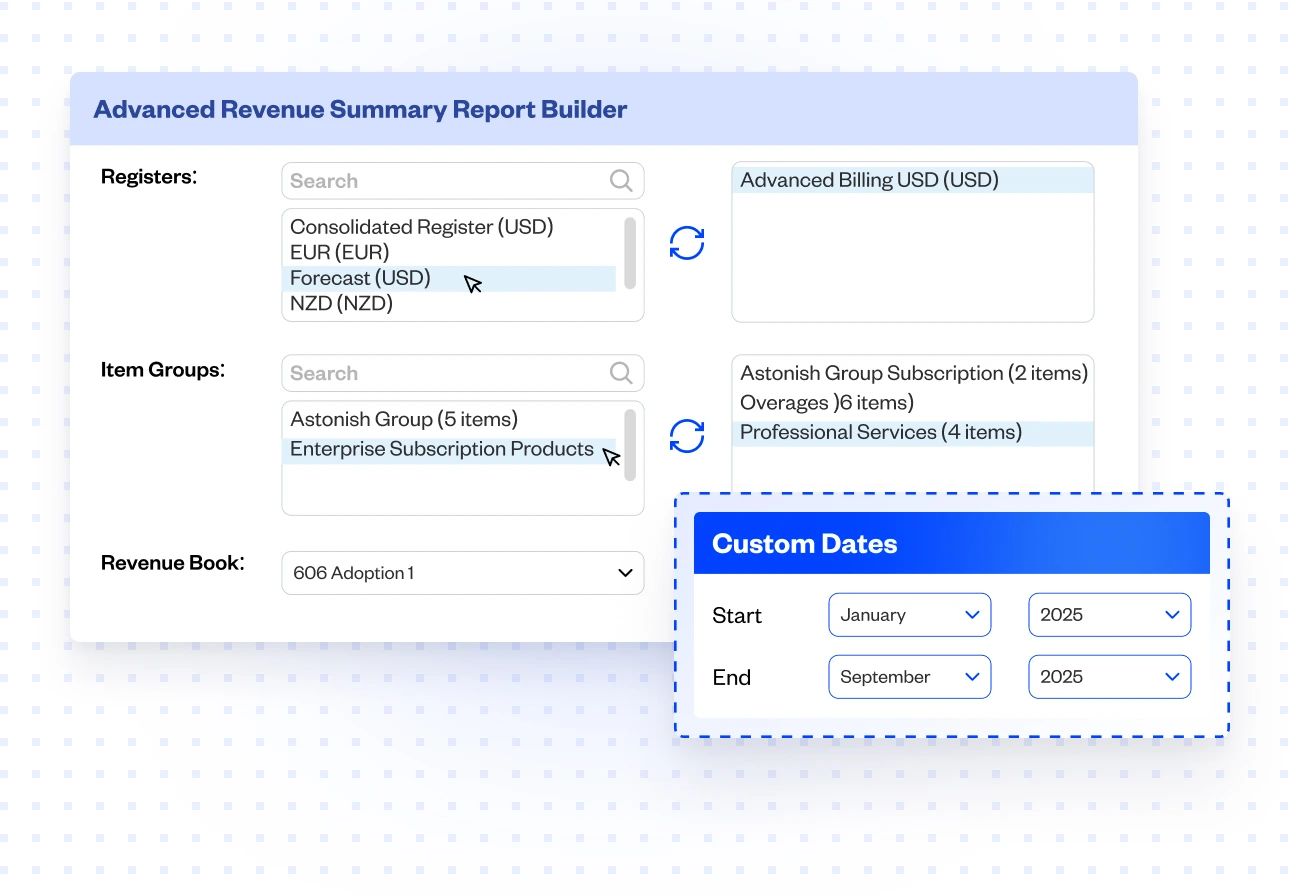Viewport: 1300px width, 896px height.
Task: Open the Revenue Book dropdown showing 606 Adoption 1
Action: coord(462,572)
